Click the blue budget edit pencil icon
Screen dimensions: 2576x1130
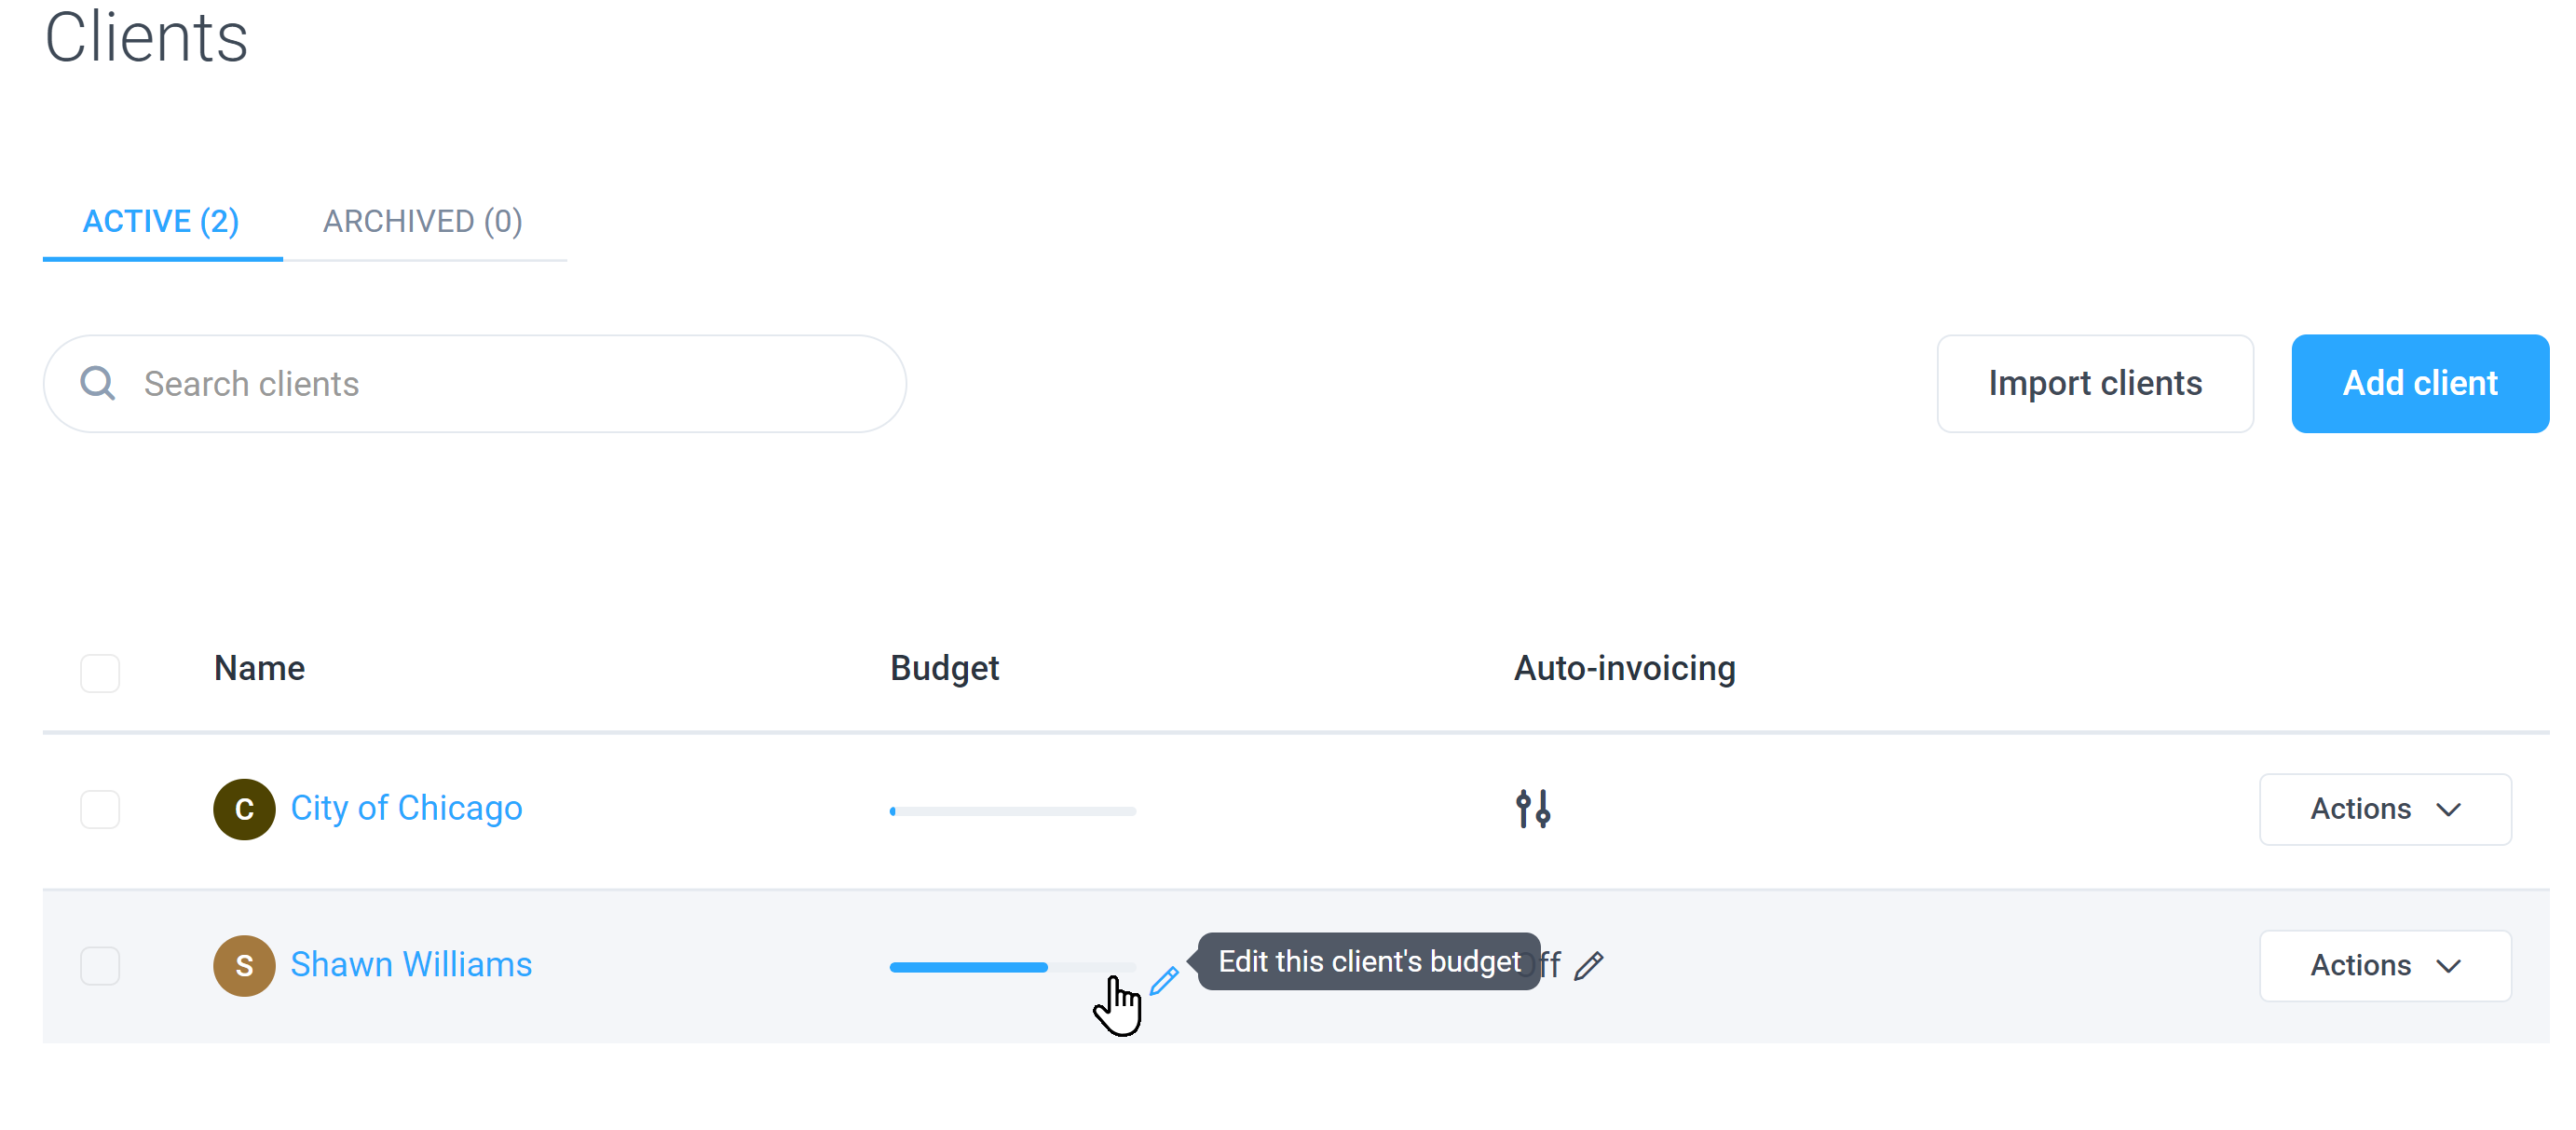1164,981
